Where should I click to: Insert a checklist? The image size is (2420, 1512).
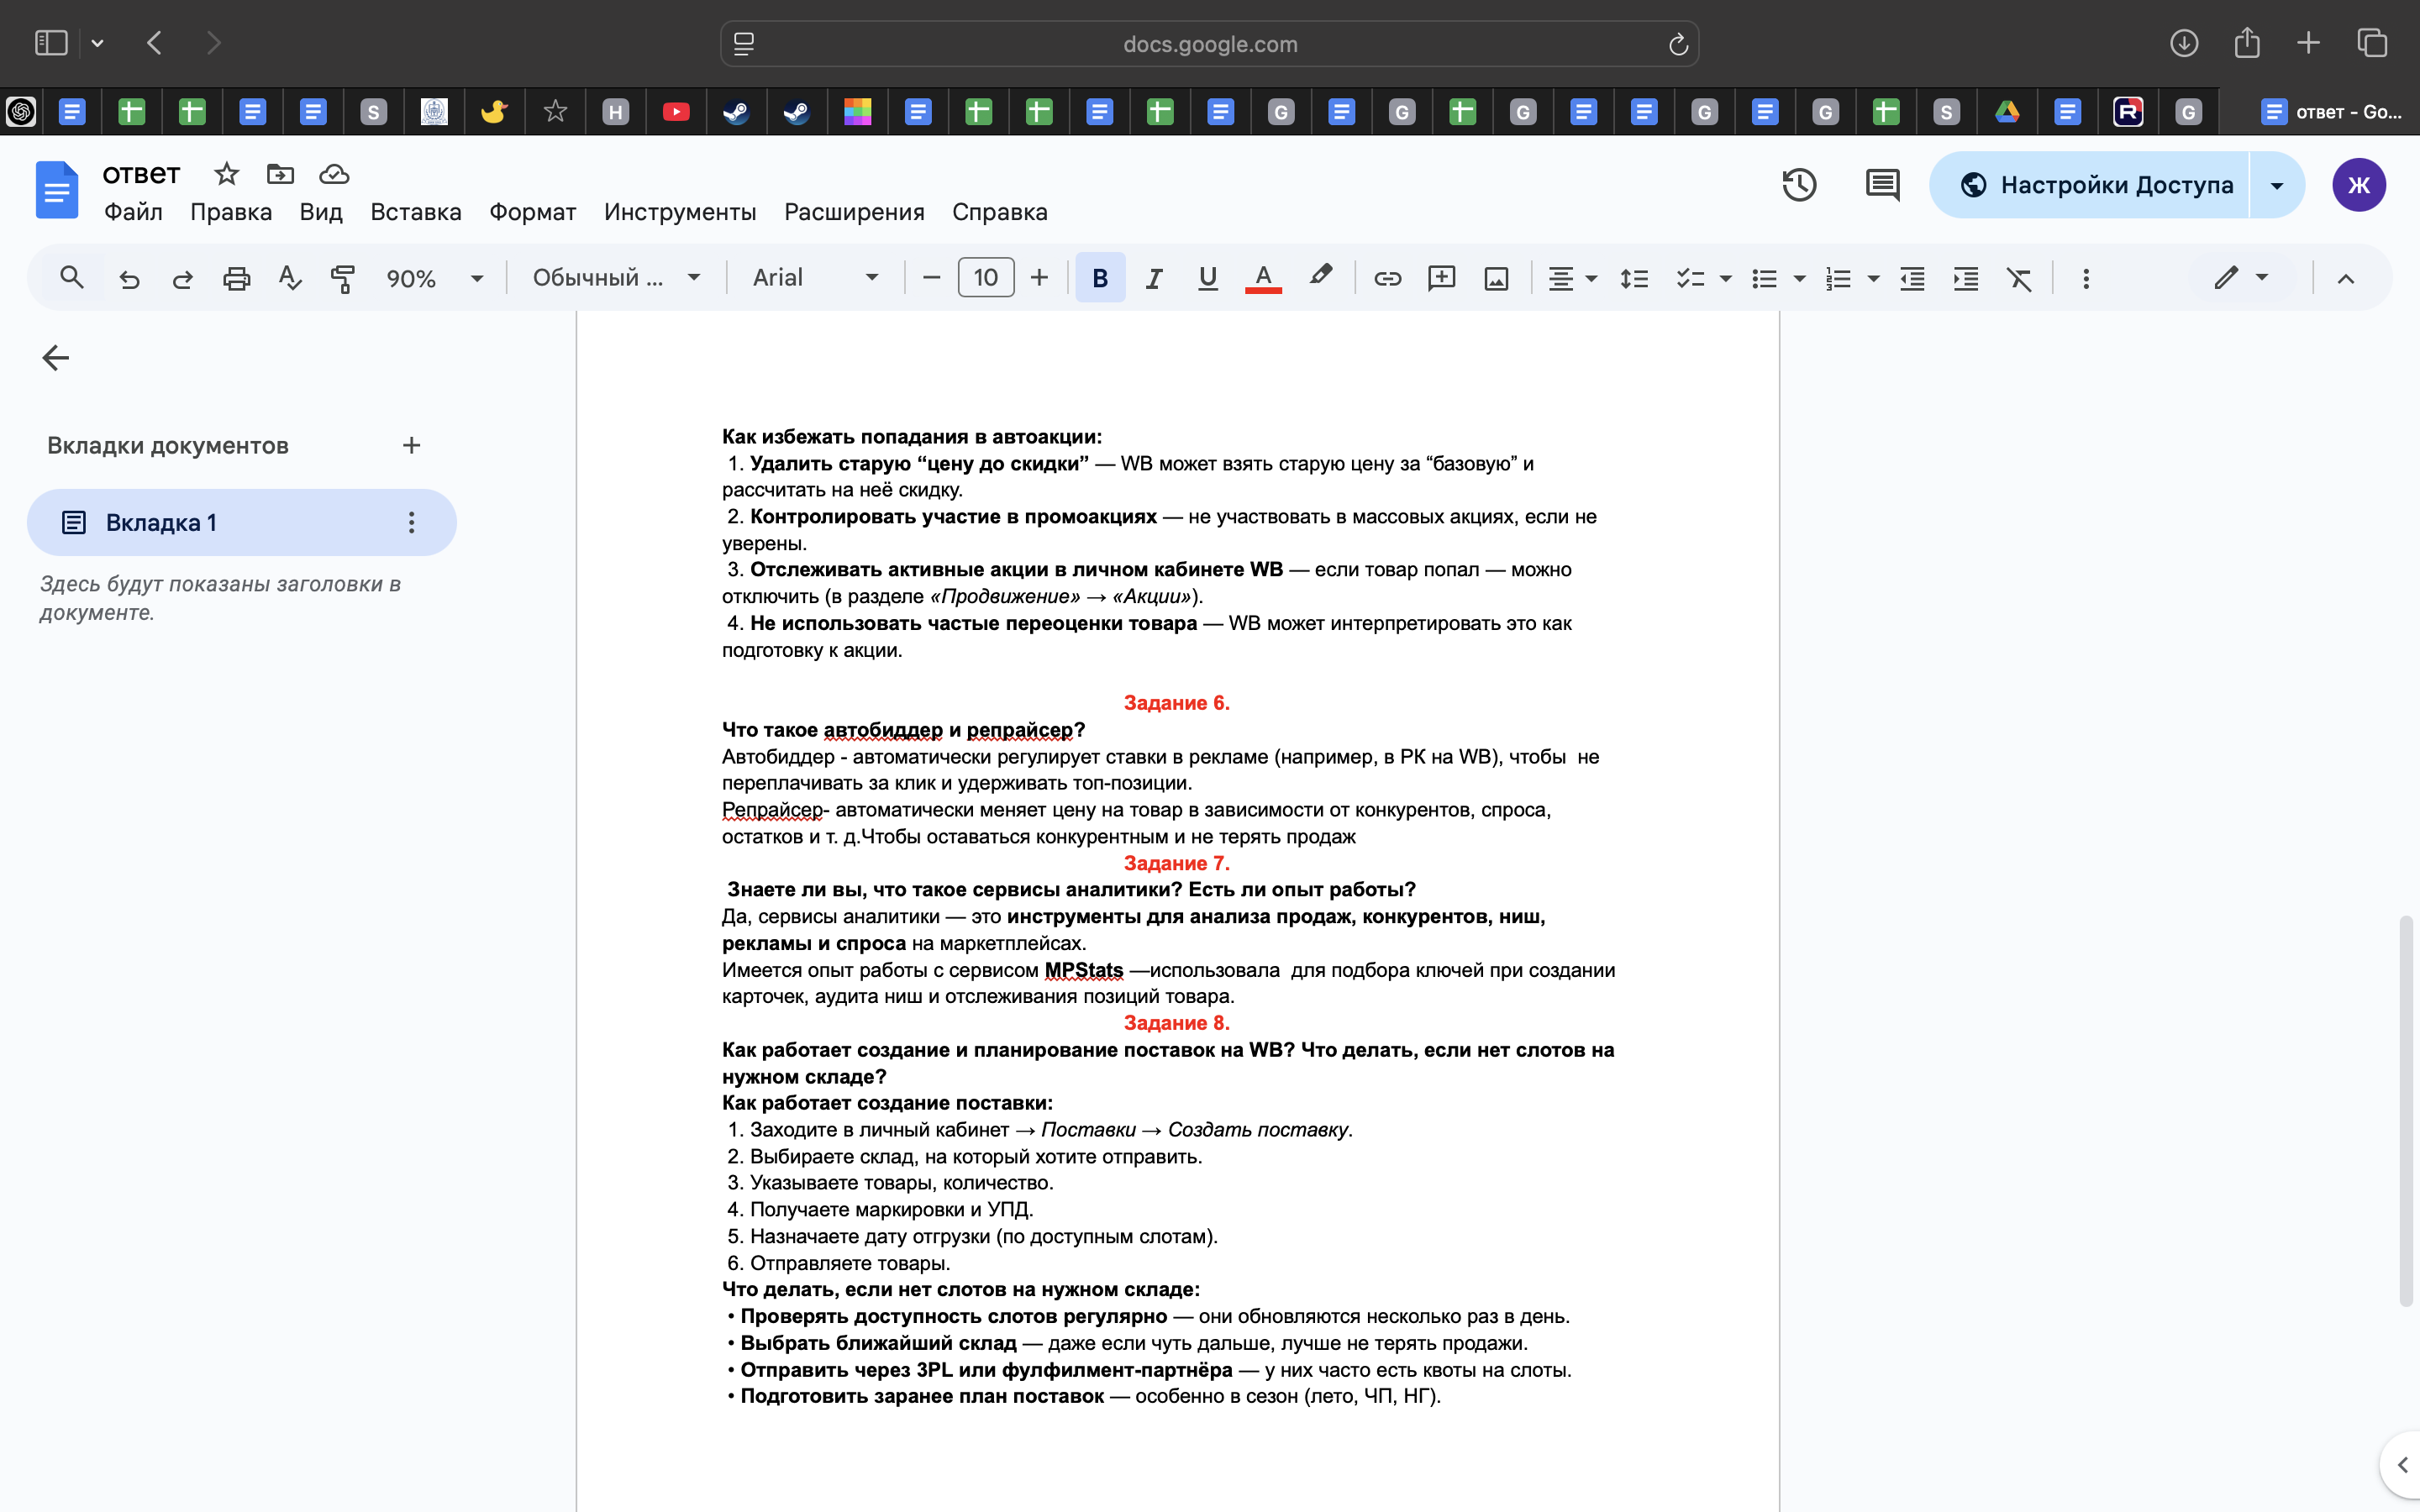pyautogui.click(x=1690, y=278)
